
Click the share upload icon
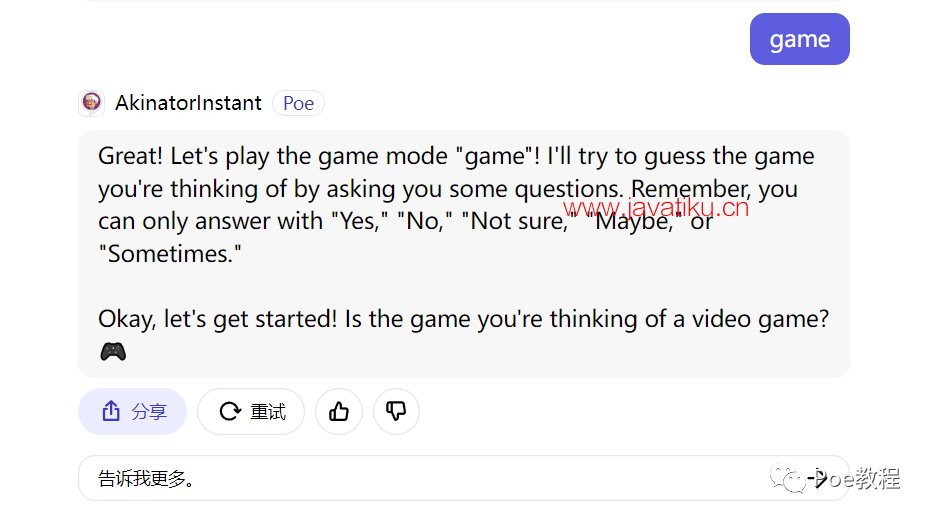(x=111, y=411)
